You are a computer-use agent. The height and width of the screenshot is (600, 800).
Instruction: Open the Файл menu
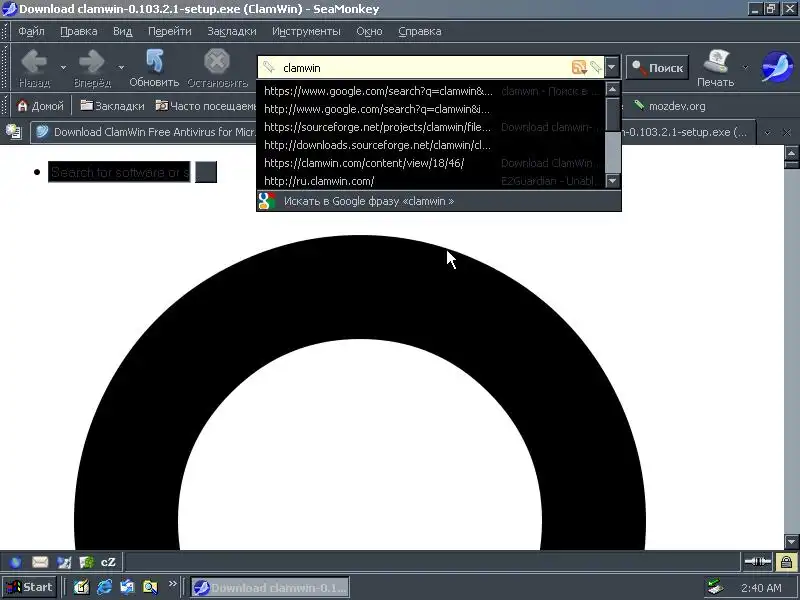(x=31, y=31)
